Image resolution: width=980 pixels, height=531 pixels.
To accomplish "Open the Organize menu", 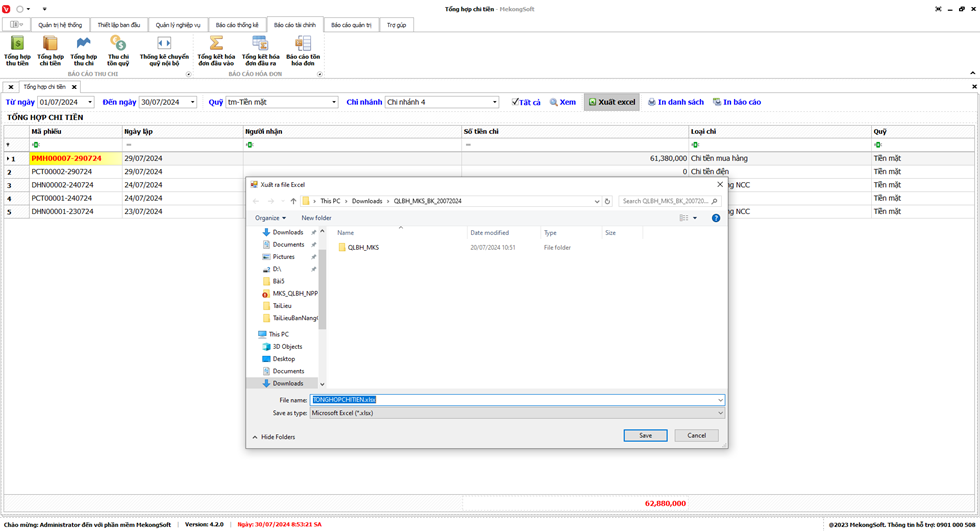I will click(270, 218).
